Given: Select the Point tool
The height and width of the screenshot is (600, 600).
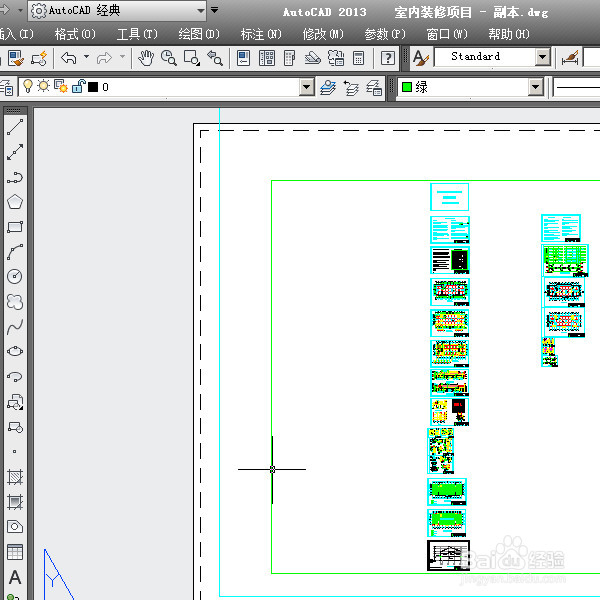Looking at the screenshot, I should [x=15, y=452].
